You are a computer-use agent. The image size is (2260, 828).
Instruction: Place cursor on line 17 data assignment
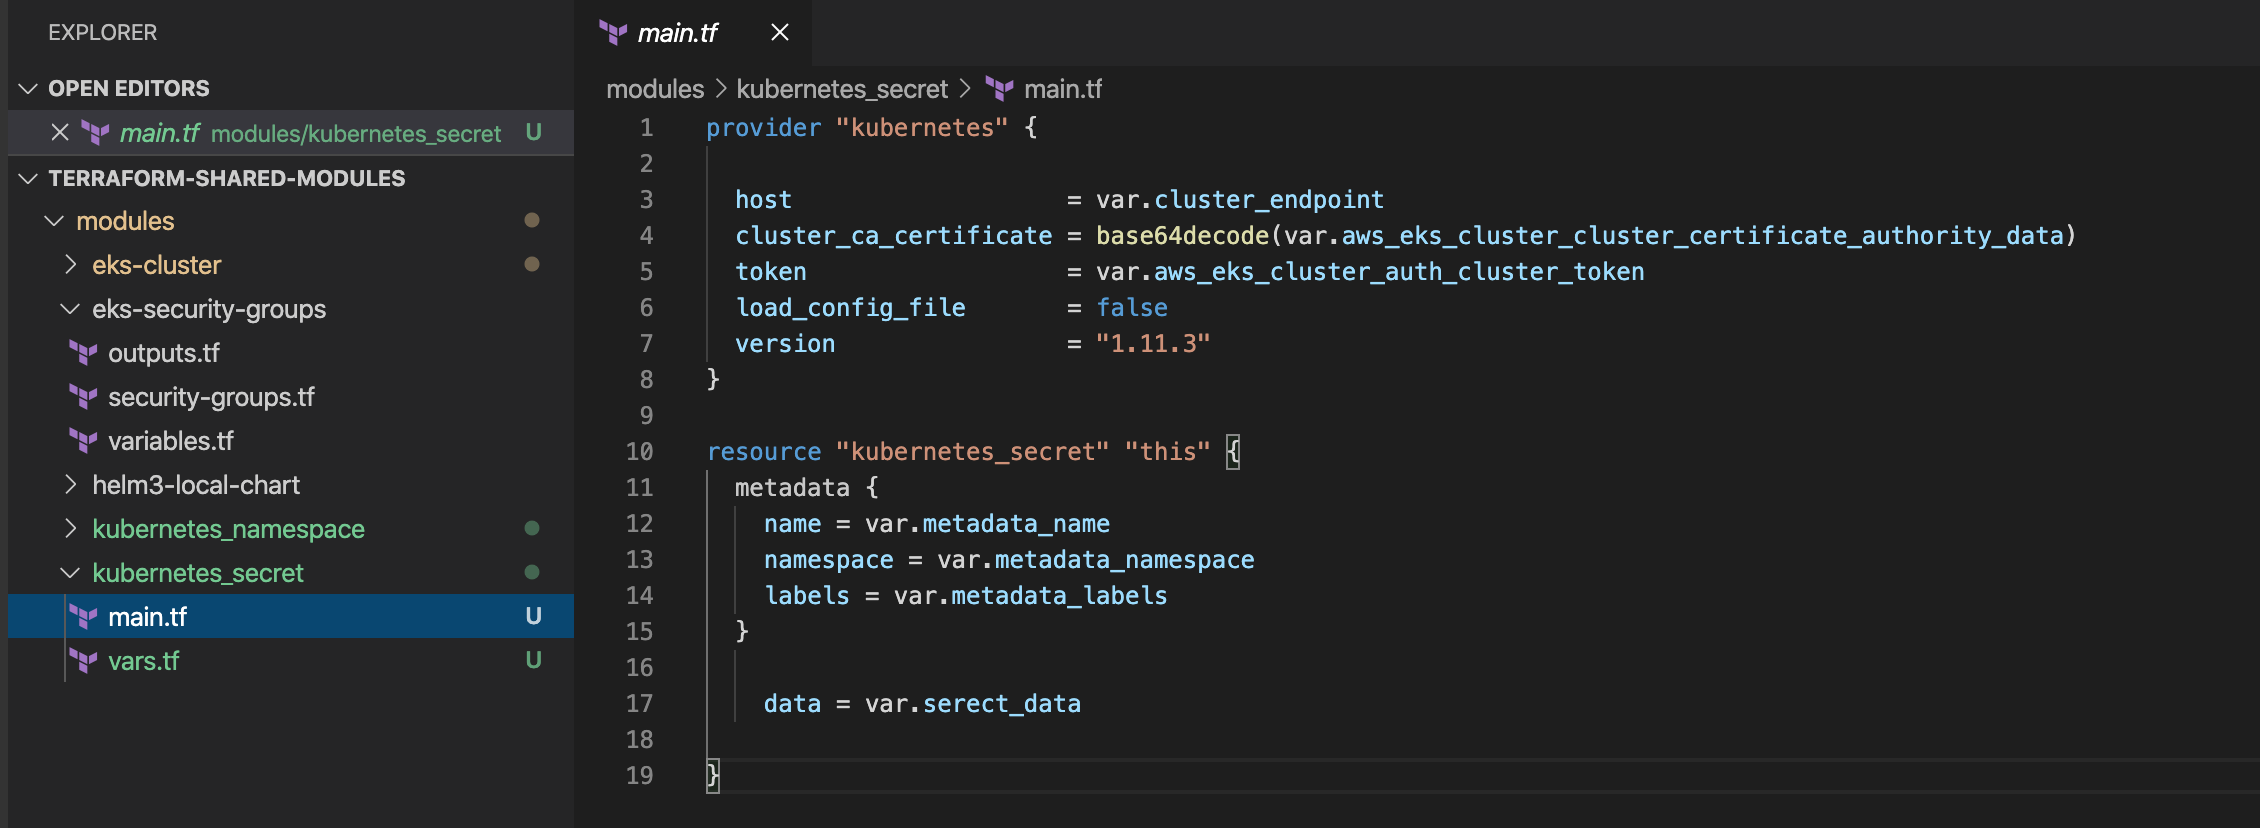[x=921, y=704]
